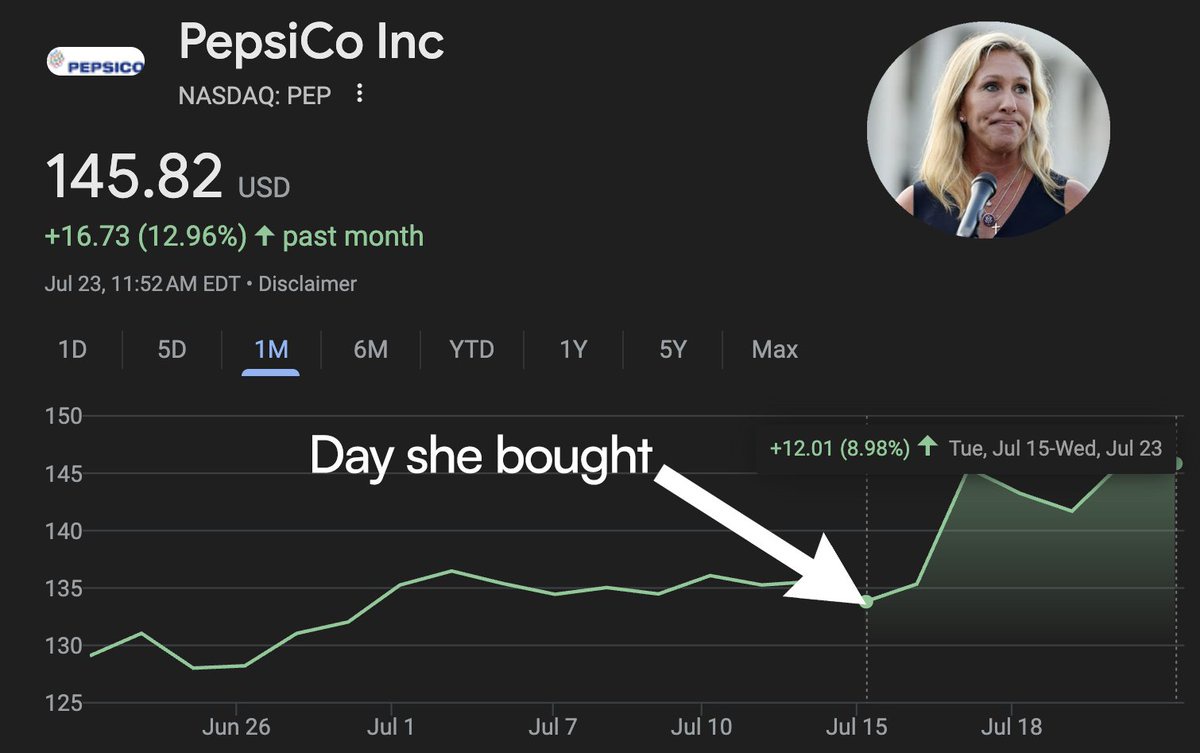1200x753 pixels.
Task: Show the Max price history
Action: [x=775, y=350]
